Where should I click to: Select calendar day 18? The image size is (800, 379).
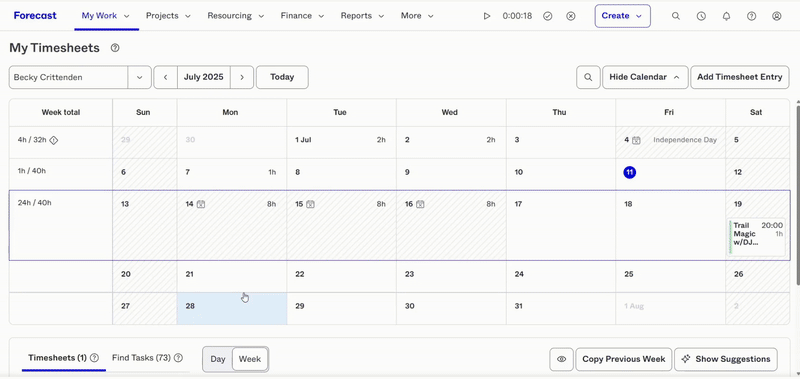tap(670, 225)
